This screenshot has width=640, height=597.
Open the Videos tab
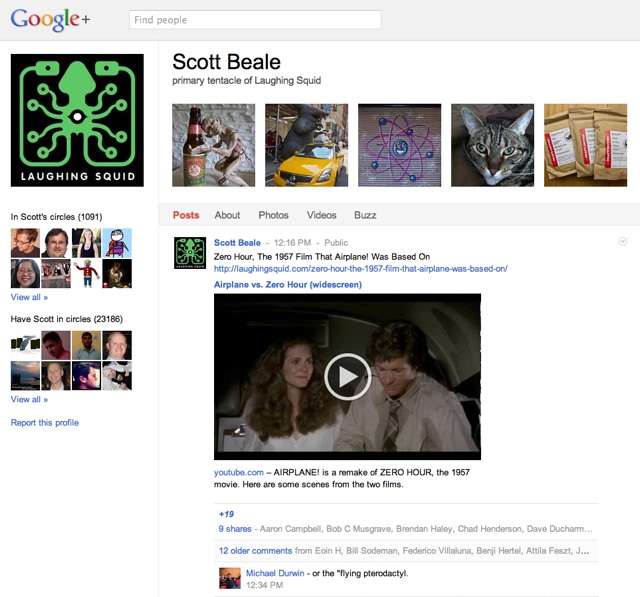point(321,215)
